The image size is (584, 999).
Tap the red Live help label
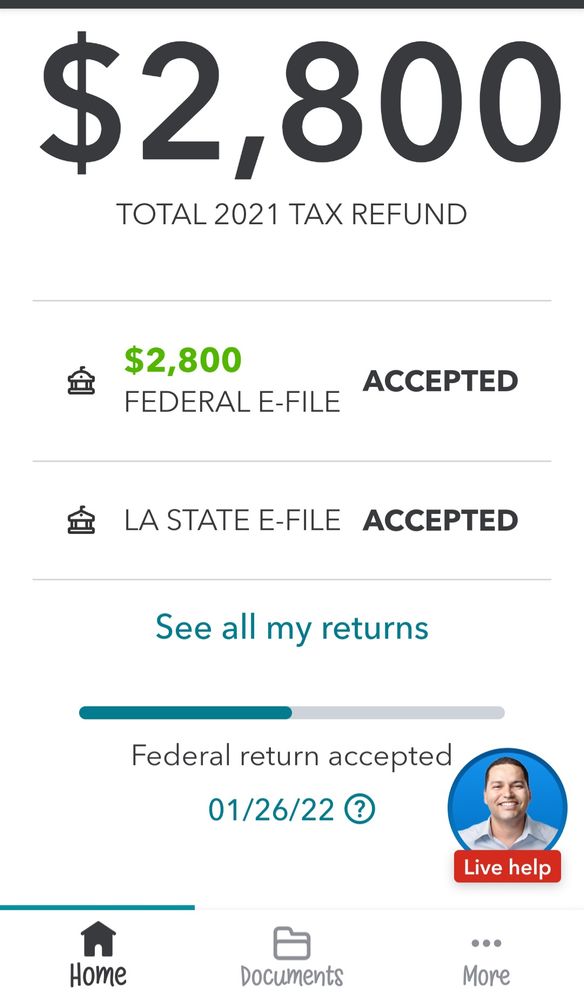coord(508,867)
